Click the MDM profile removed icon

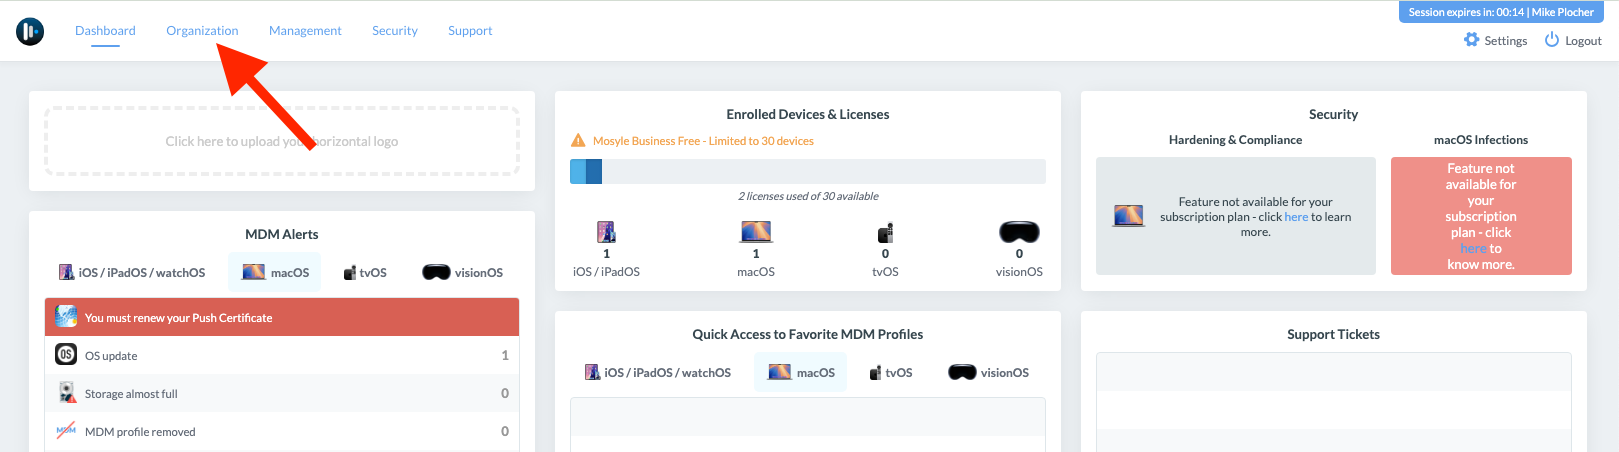pyautogui.click(x=66, y=431)
